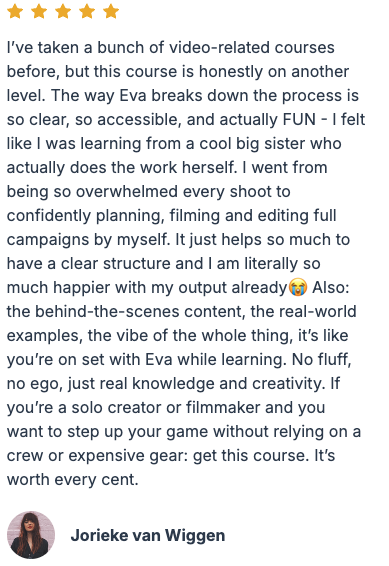Image resolution: width=389 pixels, height=566 pixels.
Task: Click 'worth every cent.' closing line
Action: pyautogui.click(x=73, y=480)
